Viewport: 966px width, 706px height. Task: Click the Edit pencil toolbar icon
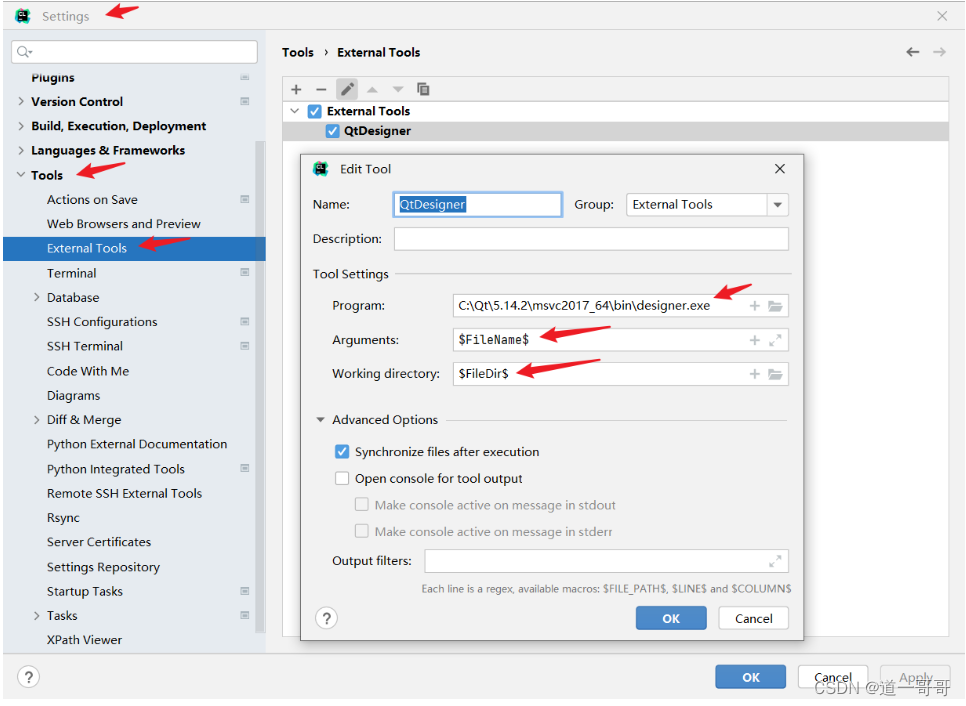pos(347,89)
